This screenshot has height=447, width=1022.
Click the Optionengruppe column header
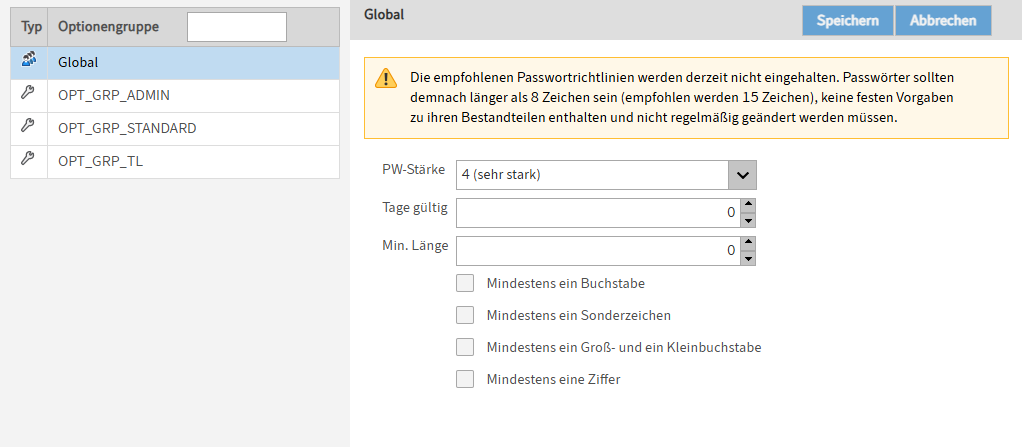pos(108,27)
